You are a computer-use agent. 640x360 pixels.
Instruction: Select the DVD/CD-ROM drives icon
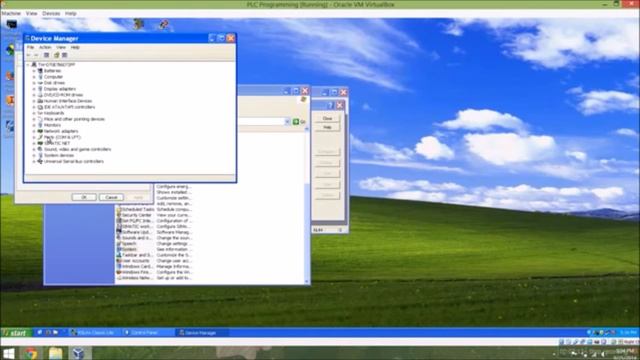40,95
